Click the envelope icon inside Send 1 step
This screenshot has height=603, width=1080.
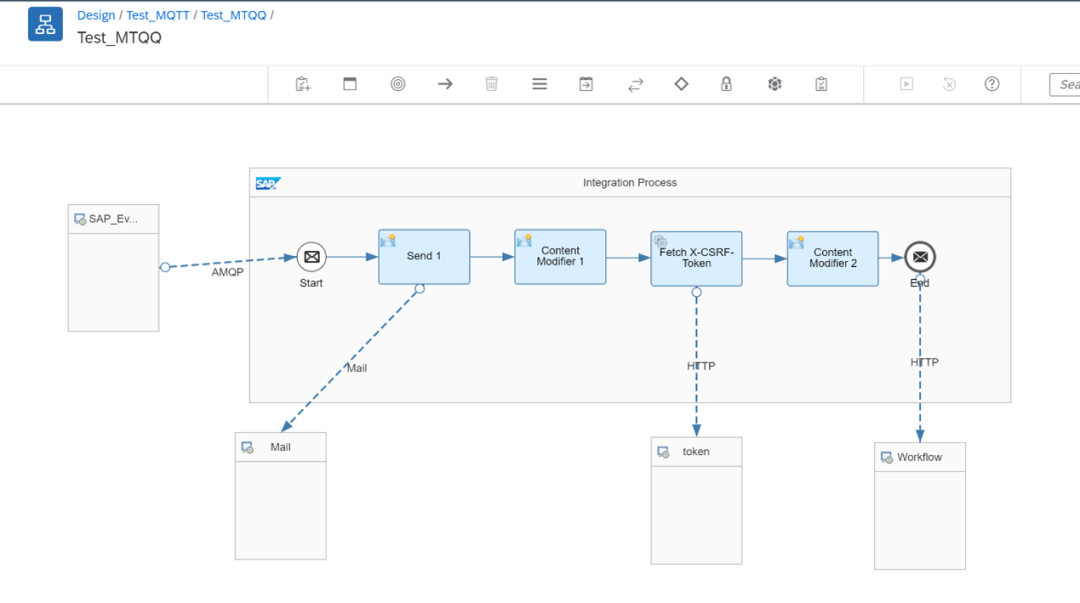(388, 240)
